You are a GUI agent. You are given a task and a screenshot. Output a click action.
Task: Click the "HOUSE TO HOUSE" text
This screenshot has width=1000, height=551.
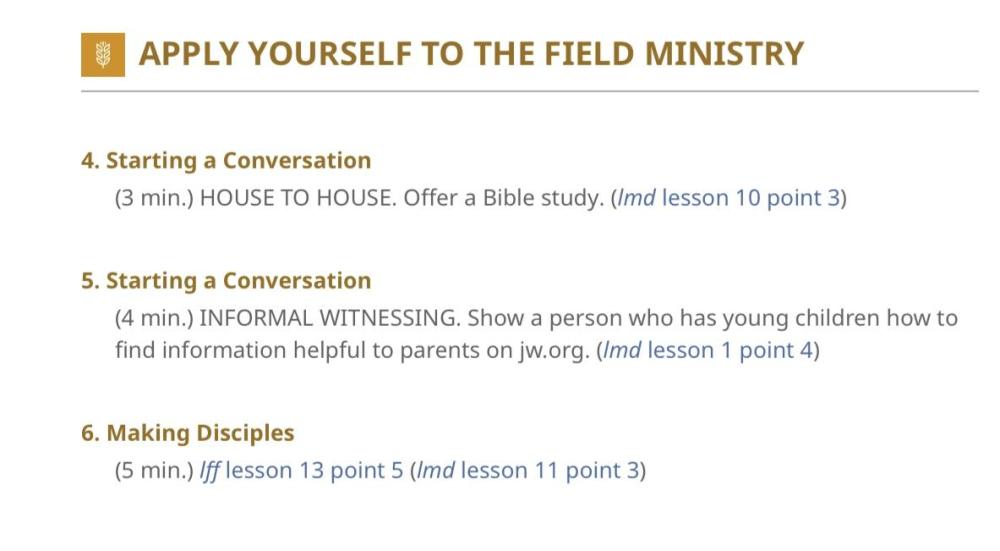[296, 197]
